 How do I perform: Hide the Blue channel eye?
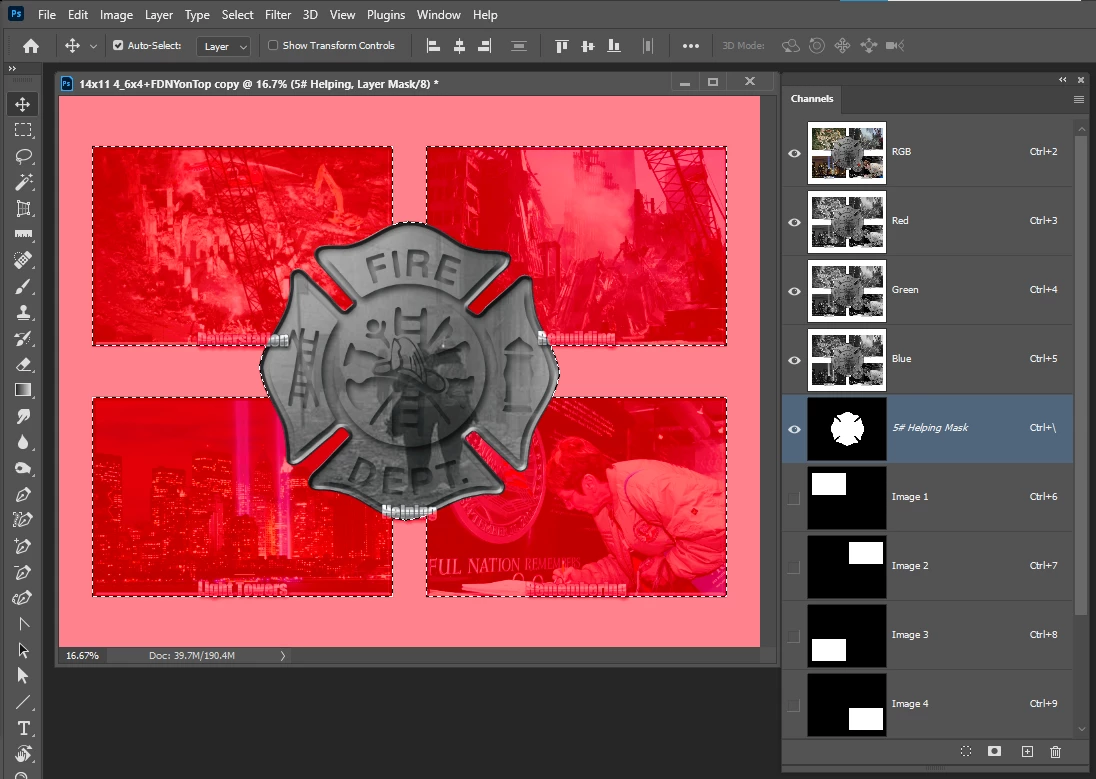[x=794, y=361]
